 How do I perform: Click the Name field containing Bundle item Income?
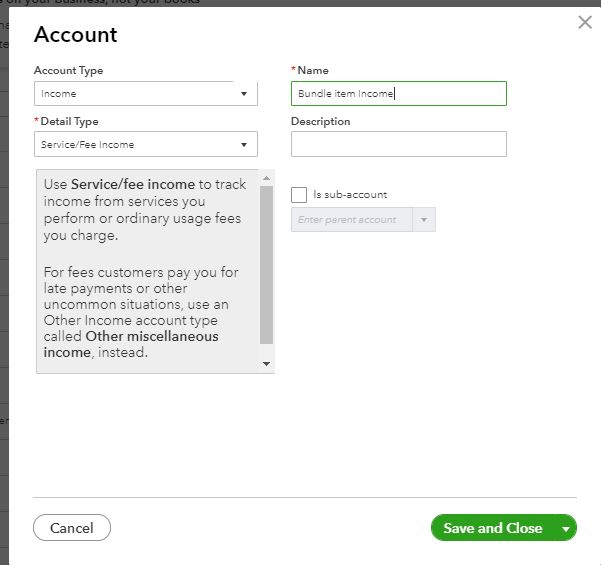(x=398, y=94)
